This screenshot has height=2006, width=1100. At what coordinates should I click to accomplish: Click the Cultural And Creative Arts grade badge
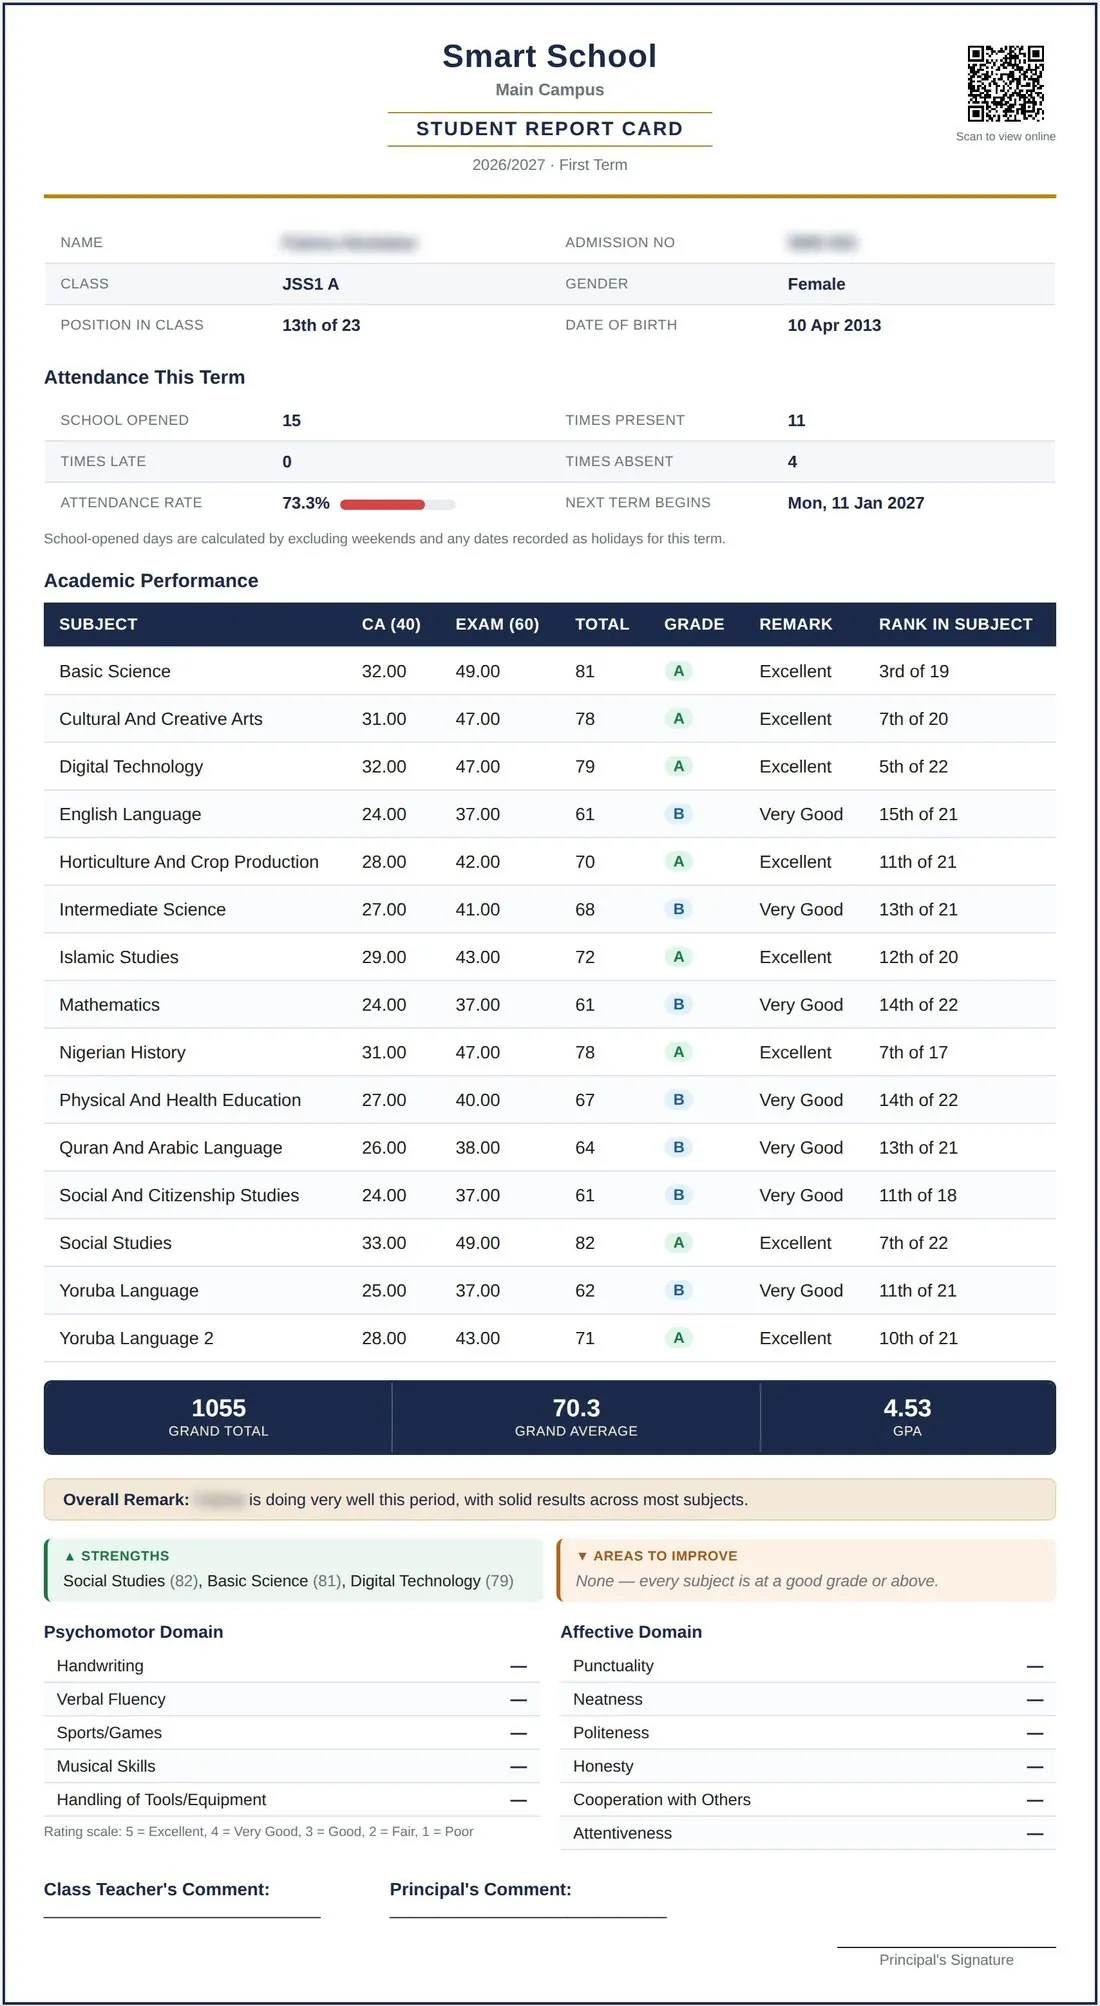(679, 718)
